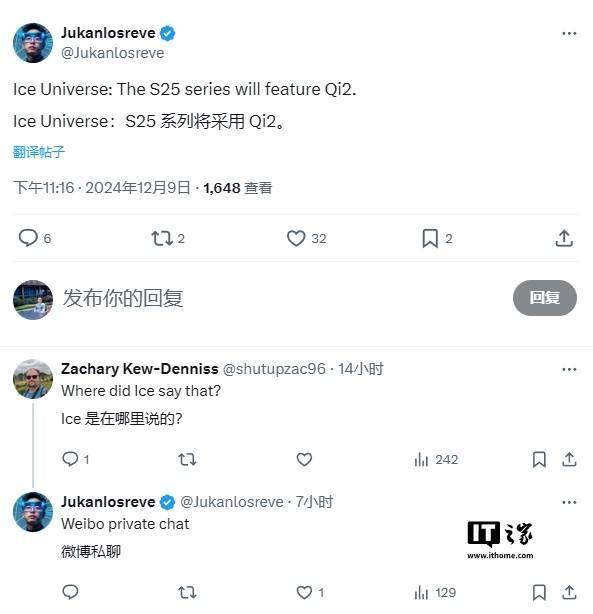
Task: Open more options on Zachary's reply
Action: (x=569, y=369)
